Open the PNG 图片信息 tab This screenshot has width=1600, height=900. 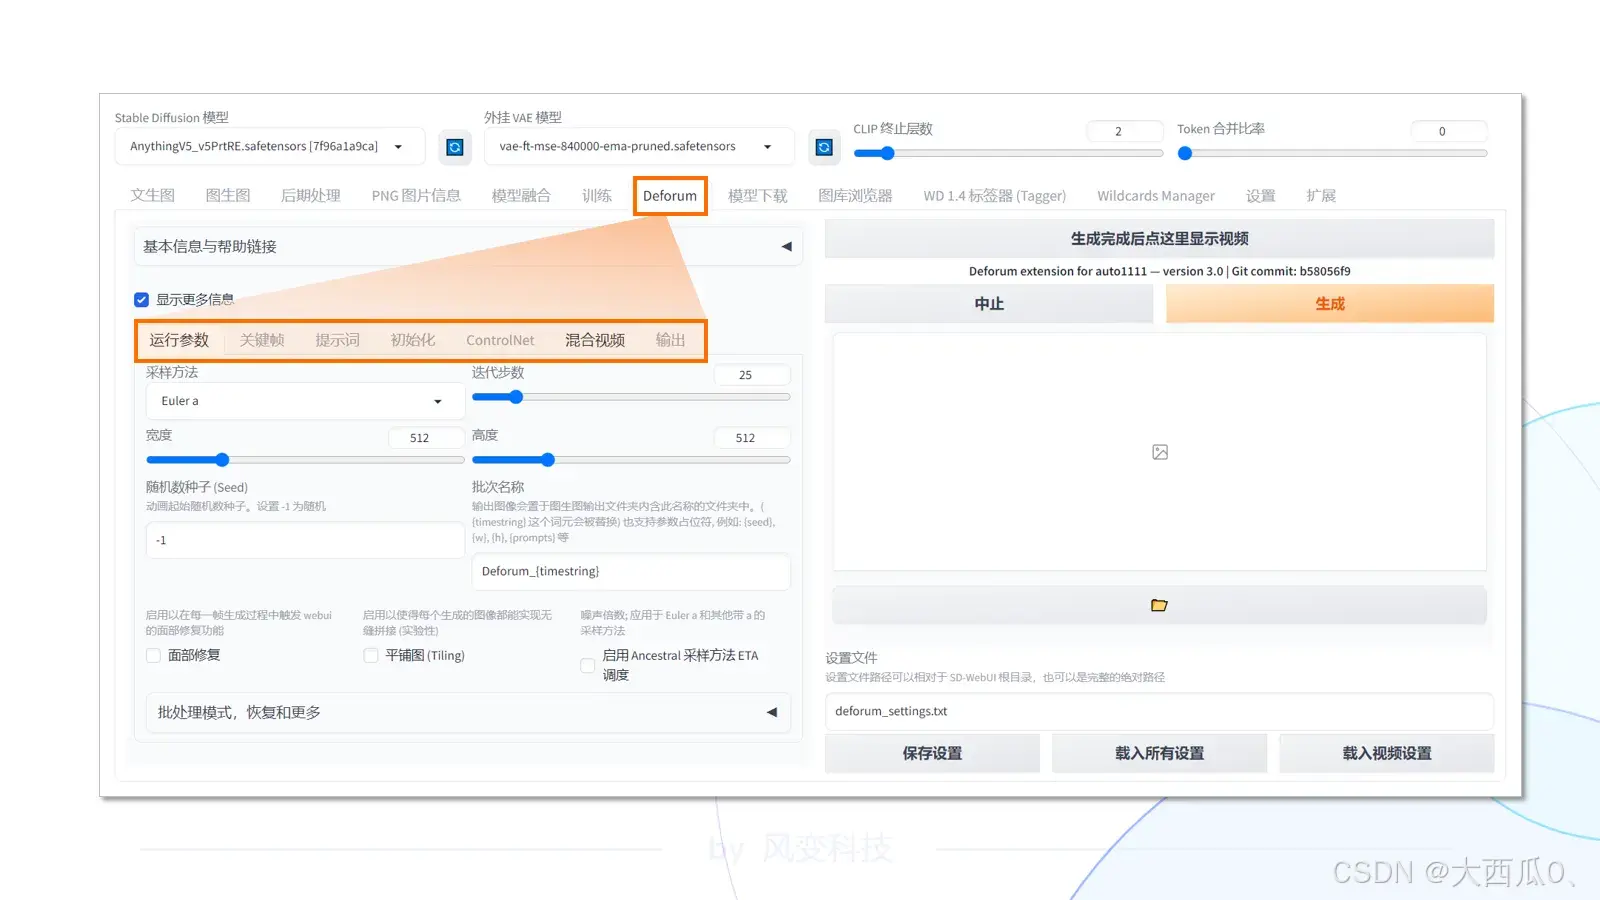(x=416, y=196)
